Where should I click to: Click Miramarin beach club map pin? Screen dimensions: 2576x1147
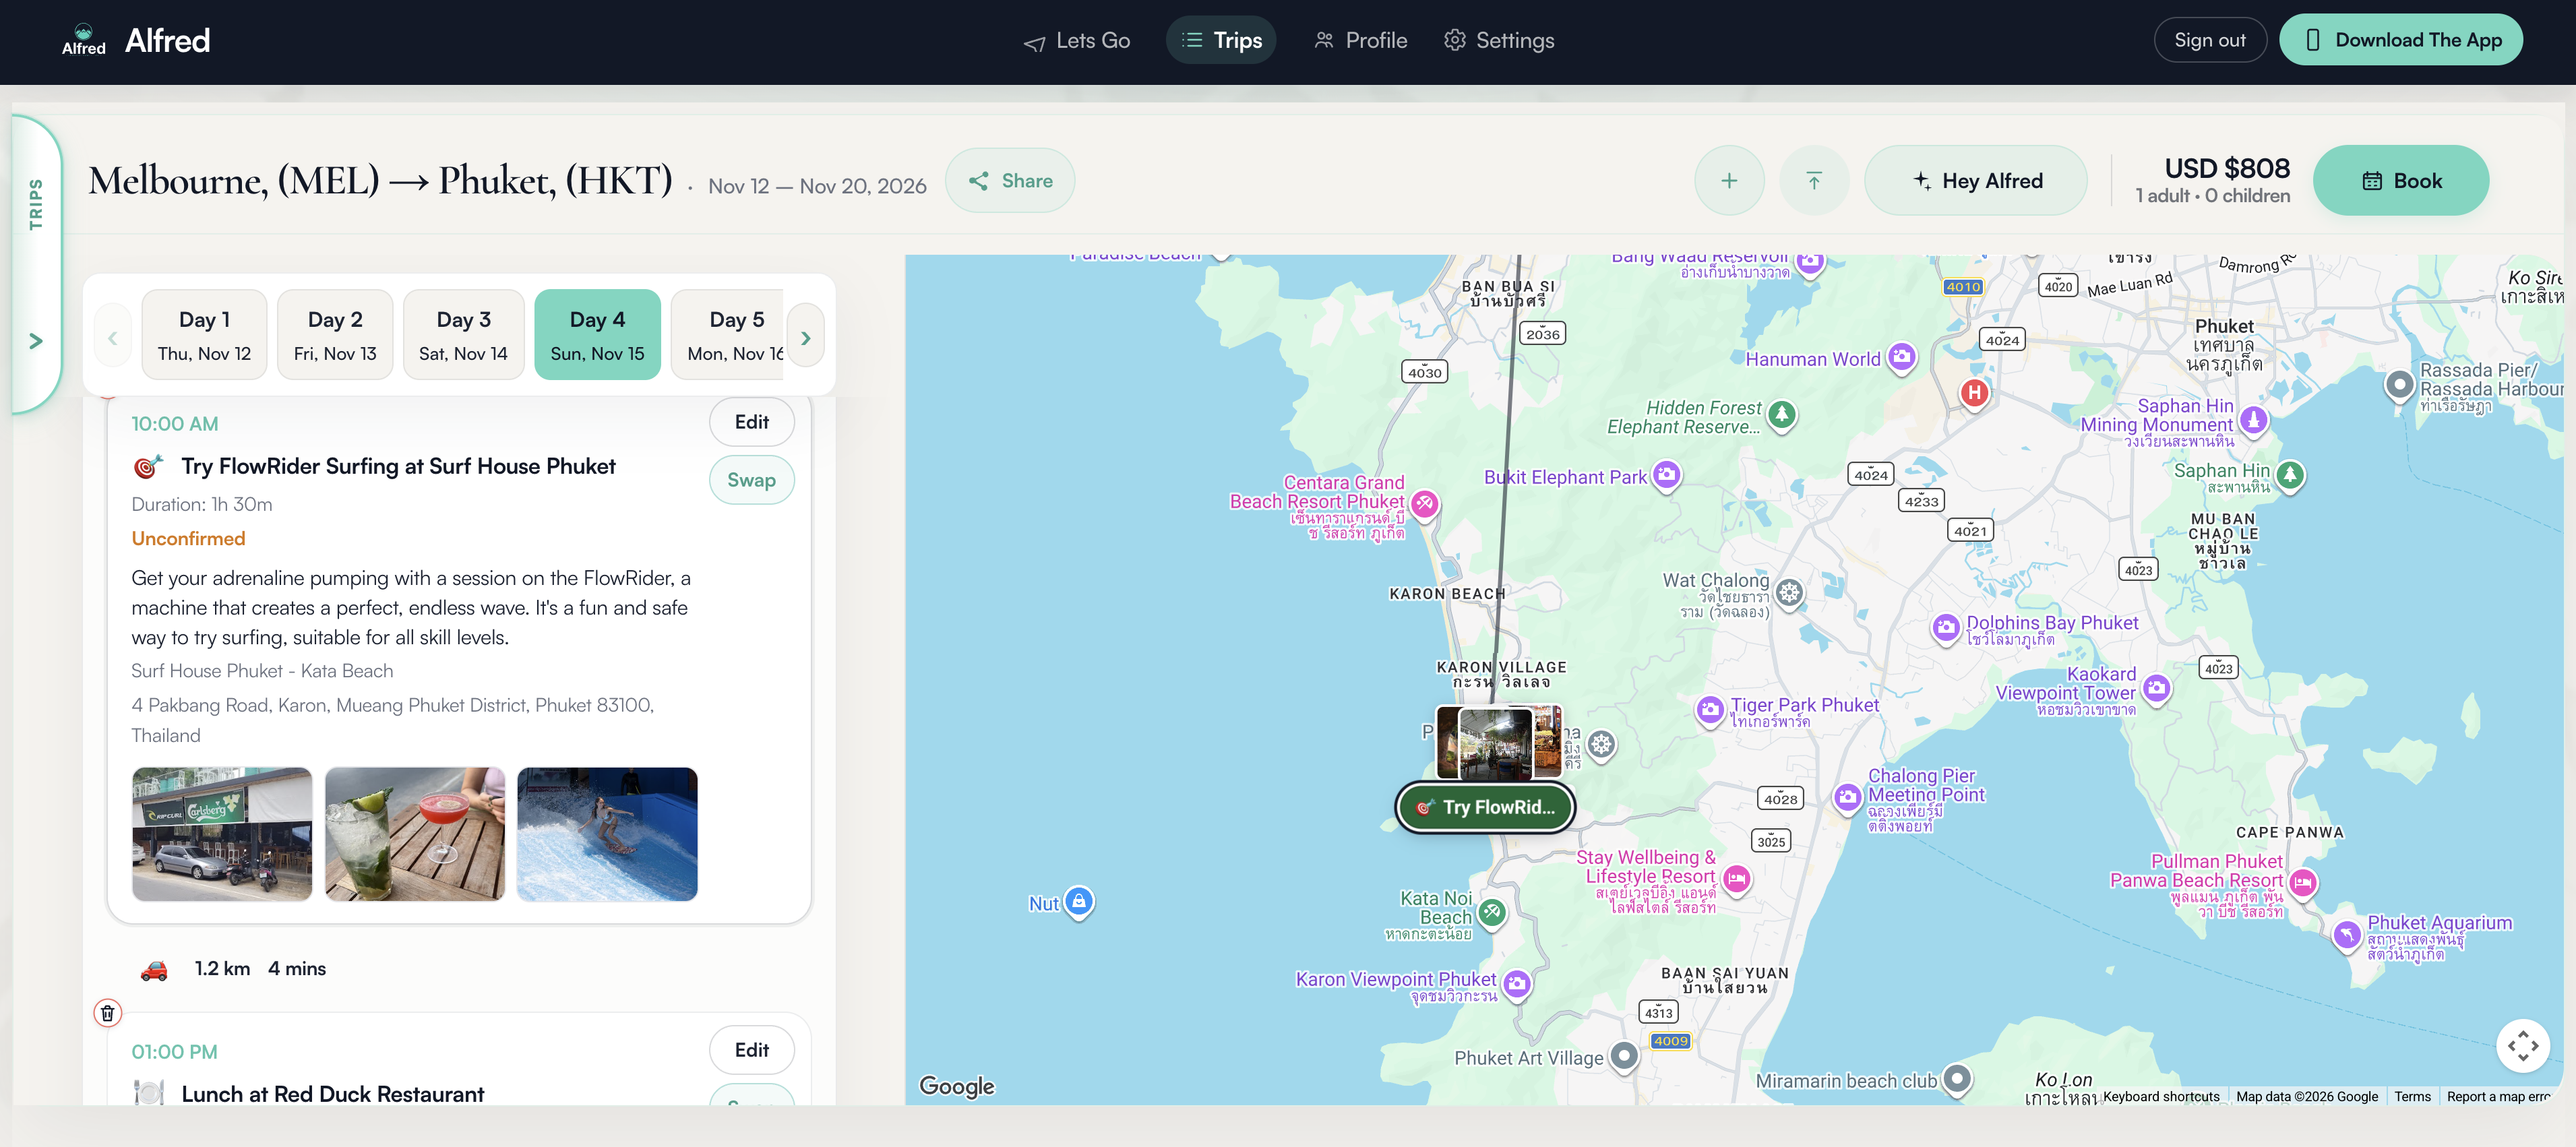(x=1957, y=1080)
